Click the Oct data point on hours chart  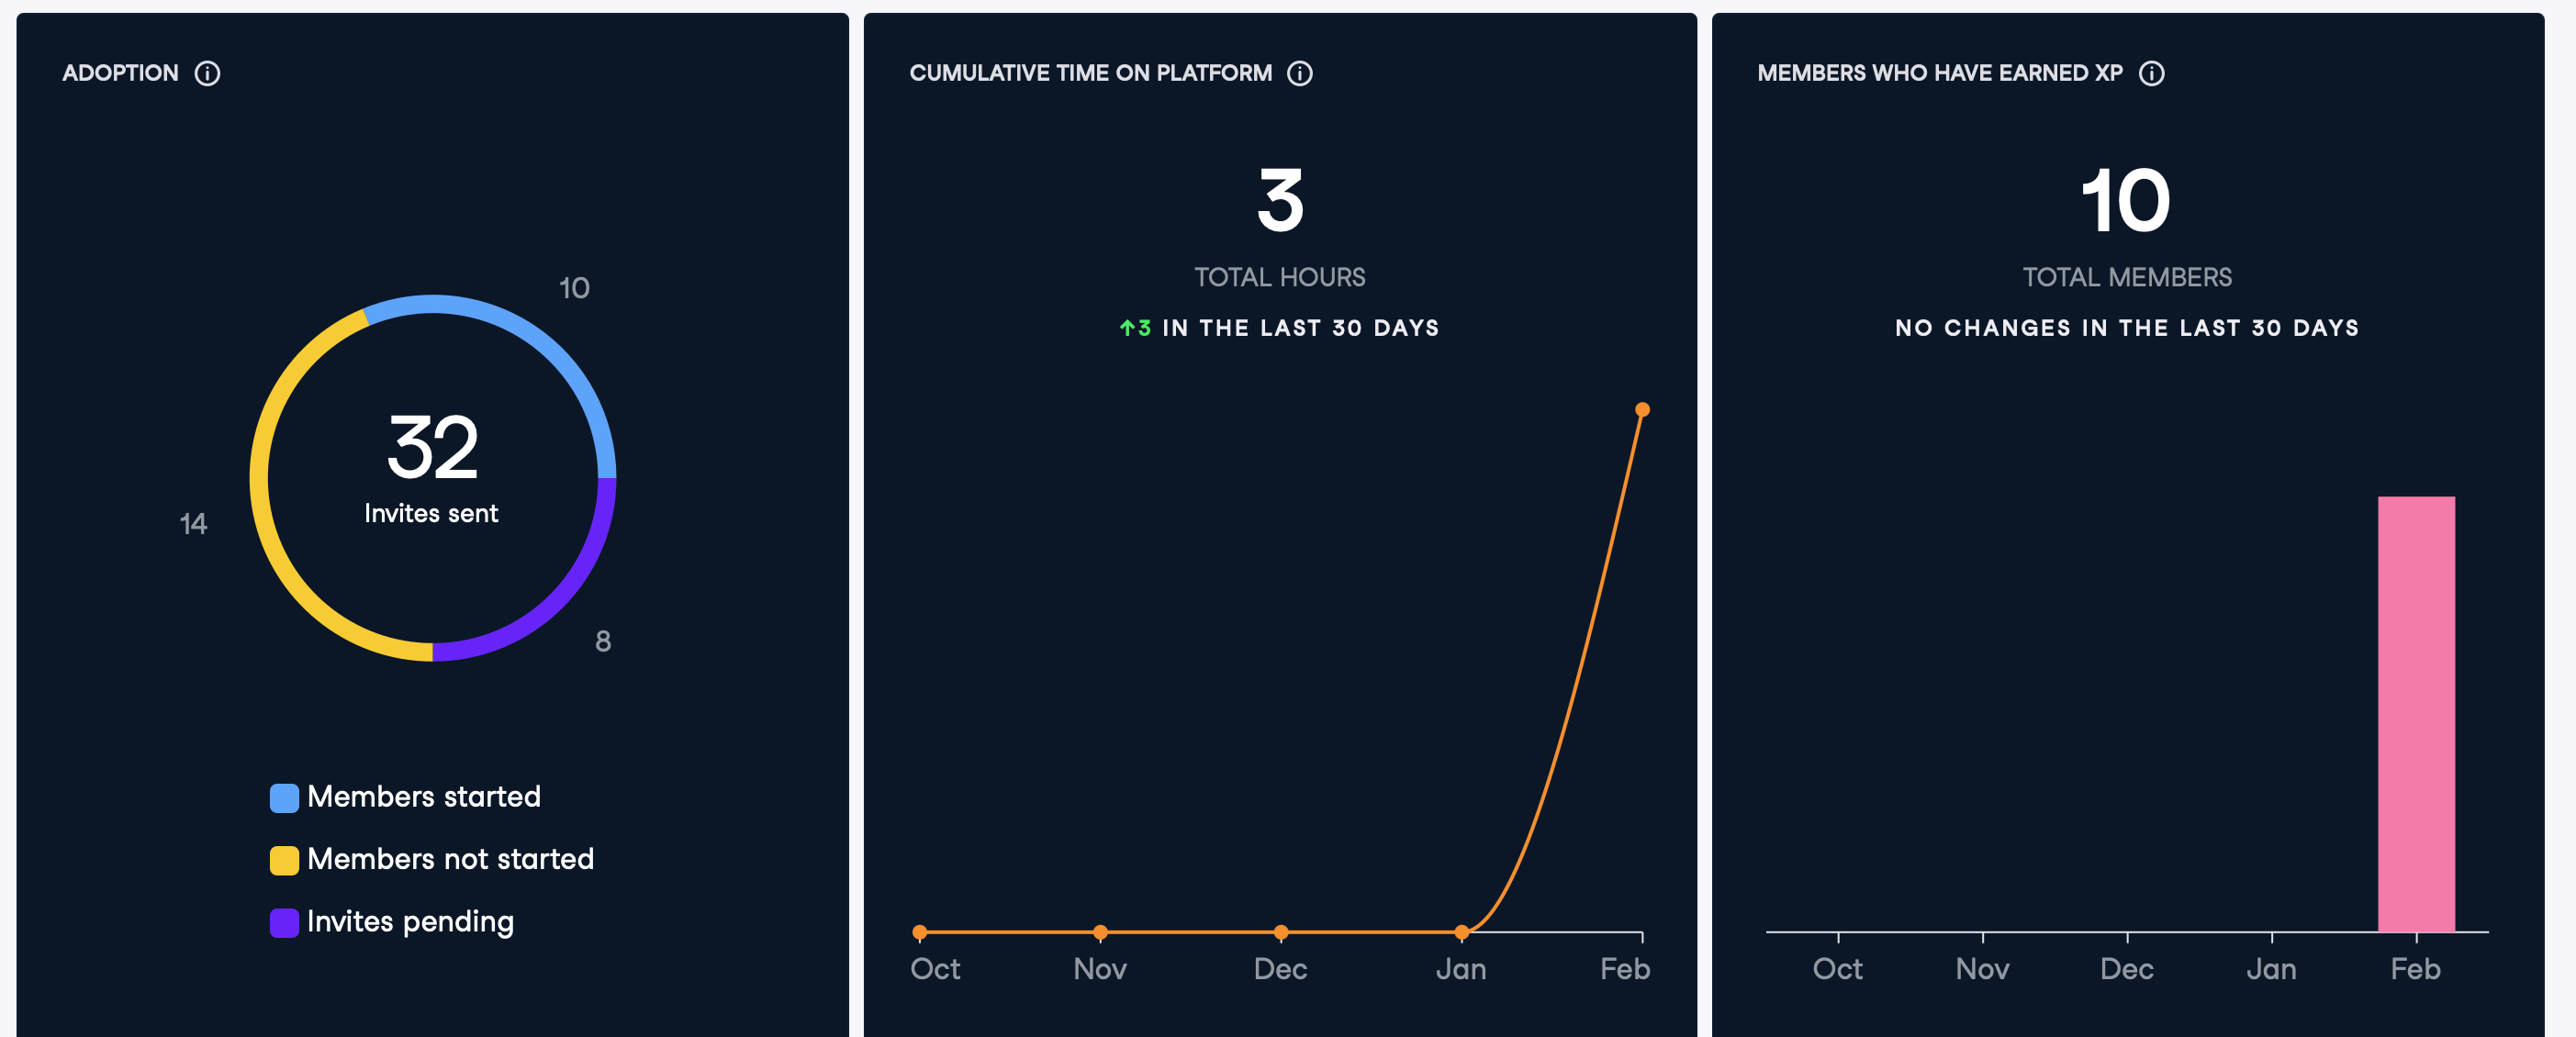tap(920, 932)
